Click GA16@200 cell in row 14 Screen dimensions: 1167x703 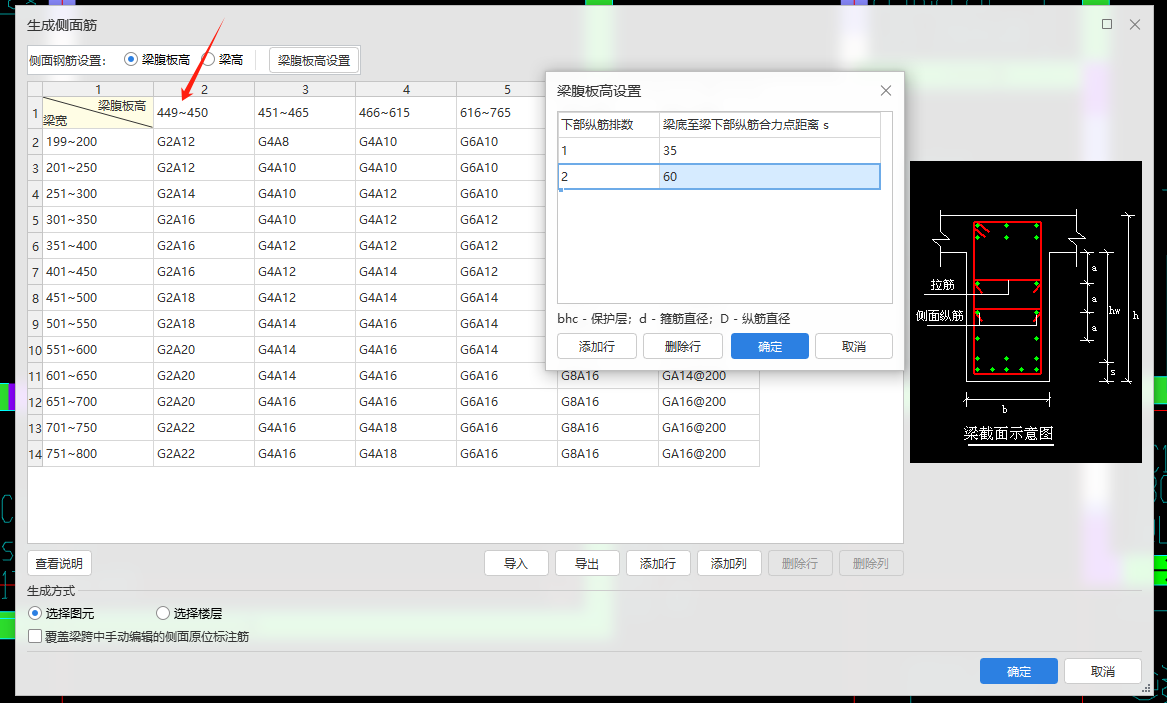click(709, 454)
